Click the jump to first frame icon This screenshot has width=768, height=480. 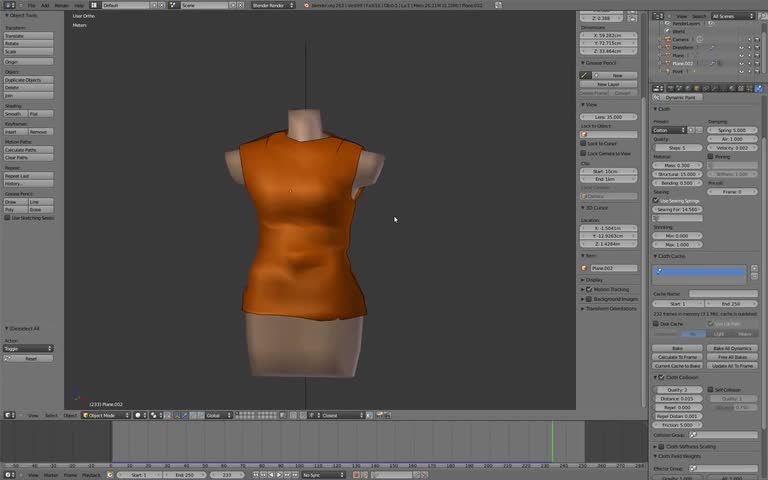[x=255, y=475]
